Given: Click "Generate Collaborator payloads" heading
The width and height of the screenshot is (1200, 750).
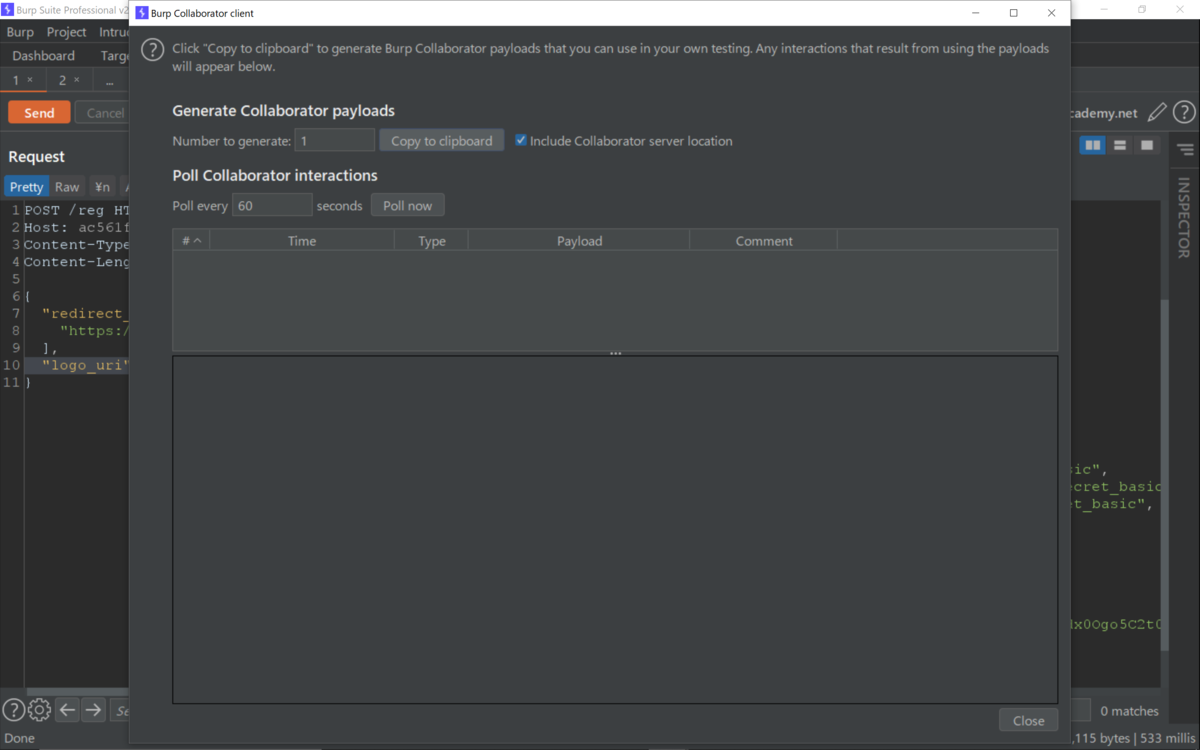Looking at the screenshot, I should point(283,111).
